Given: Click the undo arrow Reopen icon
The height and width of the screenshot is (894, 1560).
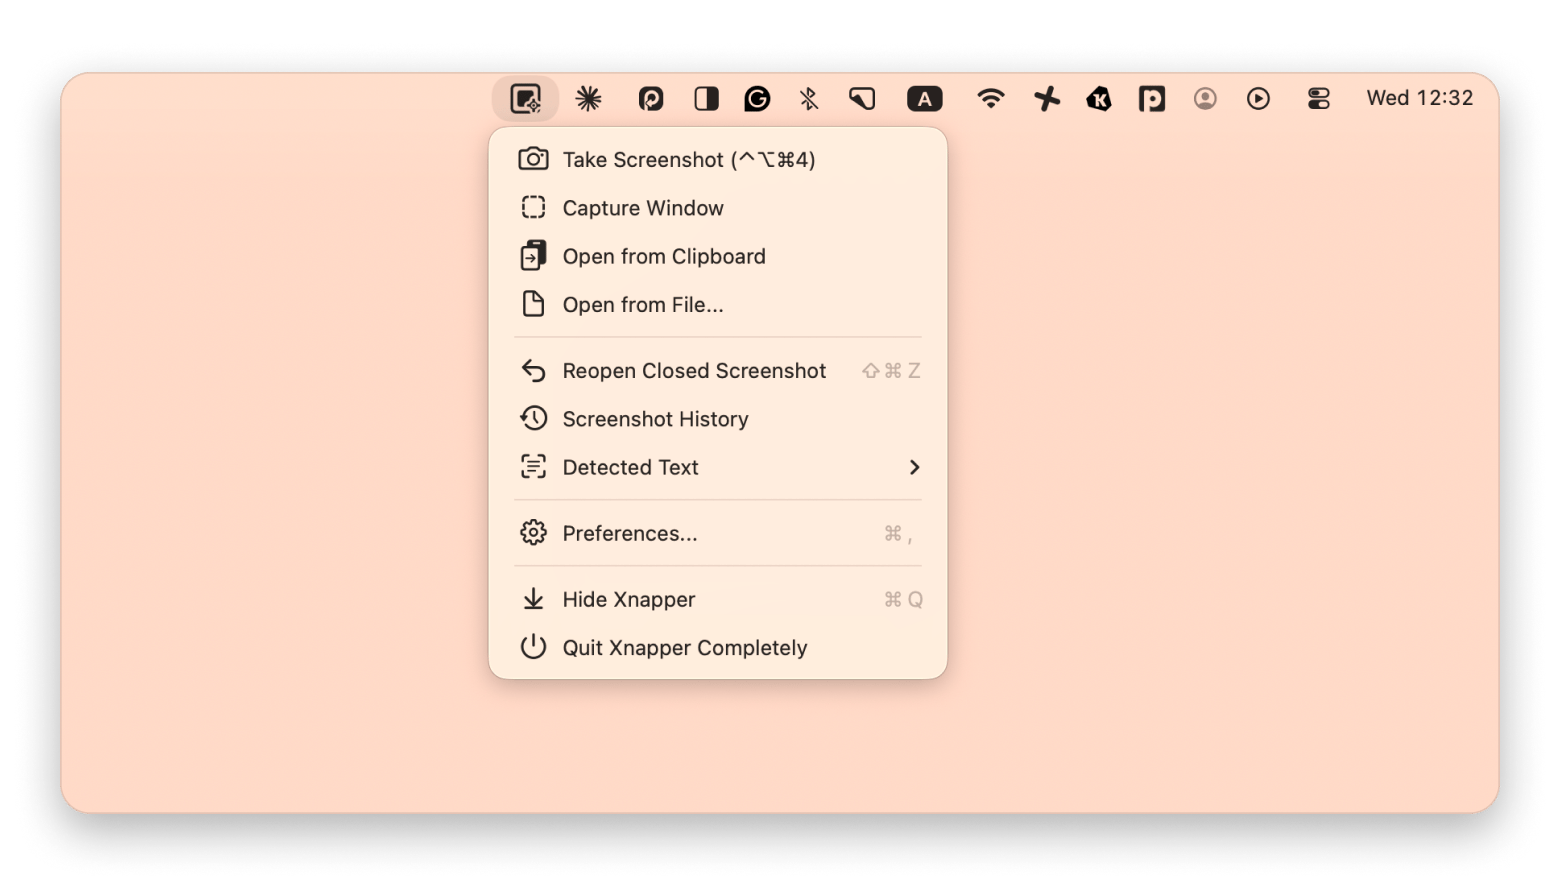Looking at the screenshot, I should point(533,370).
